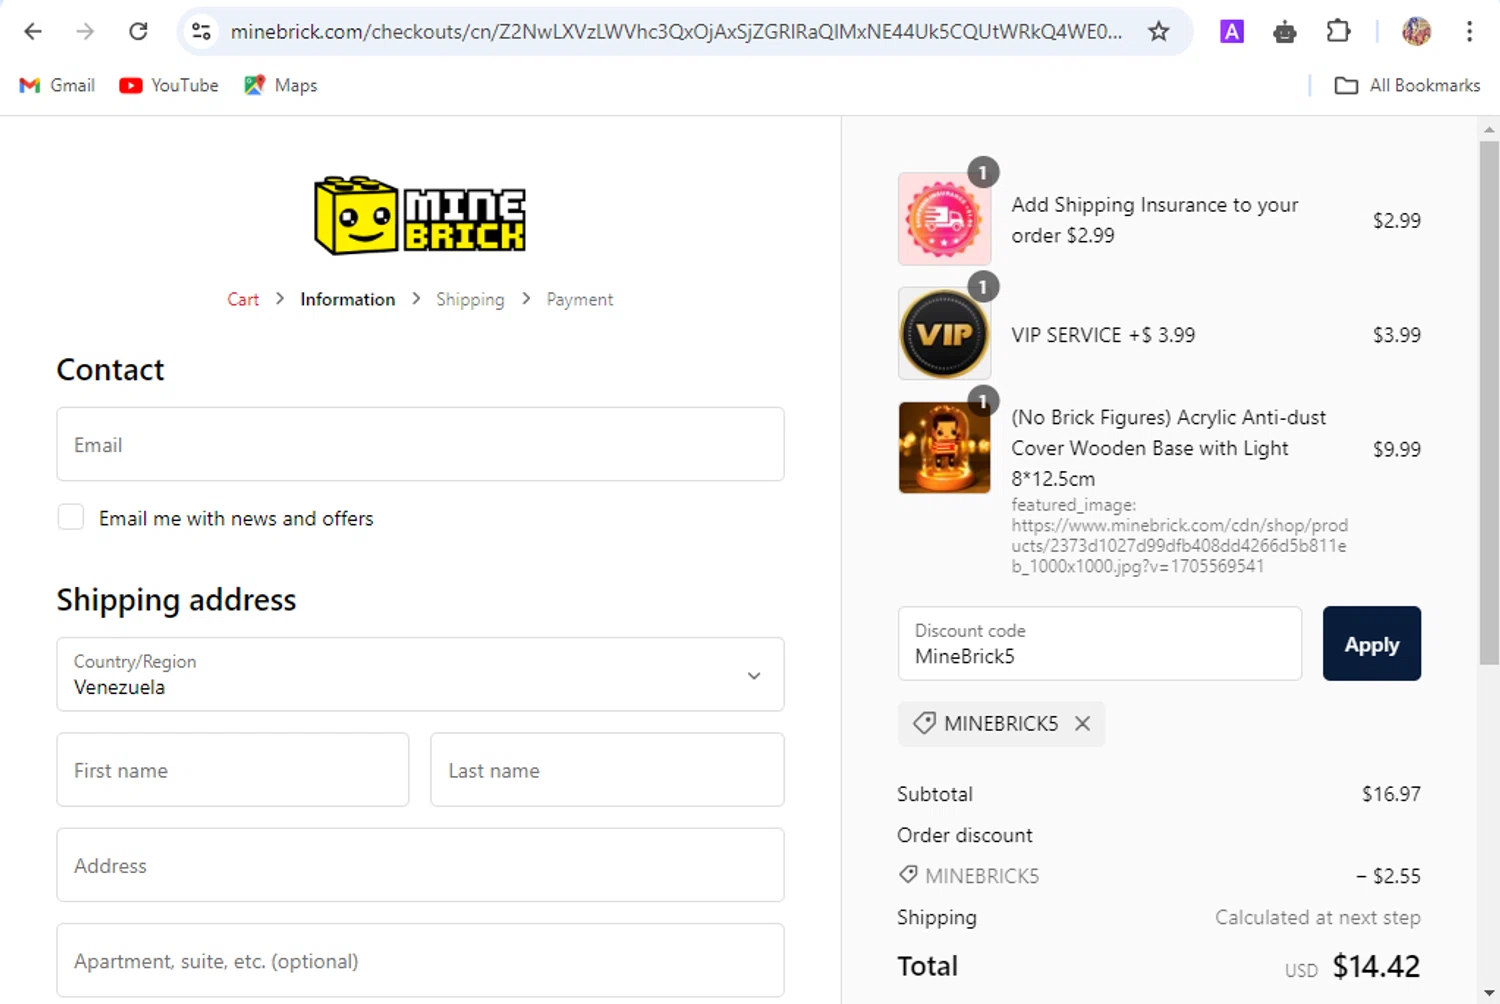Screen dimensions: 1500x1004
Task: Click the discount amount − $2.55
Action: click(x=1388, y=876)
